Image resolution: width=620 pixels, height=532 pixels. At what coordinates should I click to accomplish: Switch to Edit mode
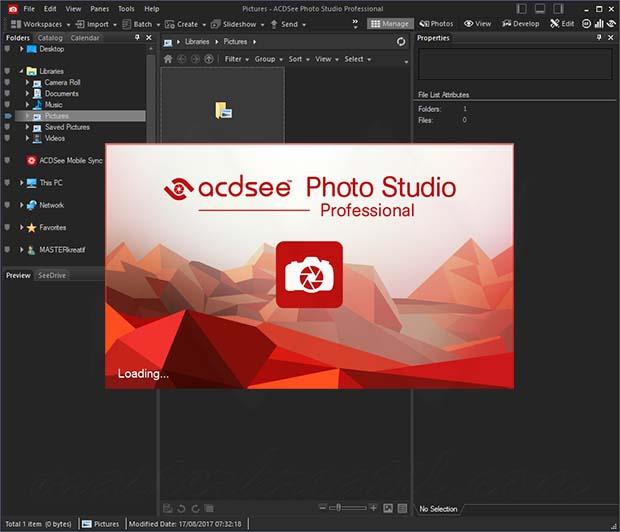[x=562, y=24]
